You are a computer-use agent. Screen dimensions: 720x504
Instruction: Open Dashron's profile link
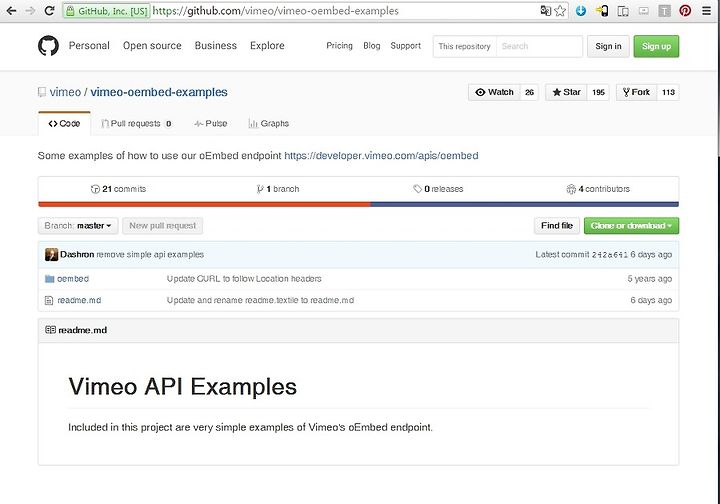[x=77, y=254]
